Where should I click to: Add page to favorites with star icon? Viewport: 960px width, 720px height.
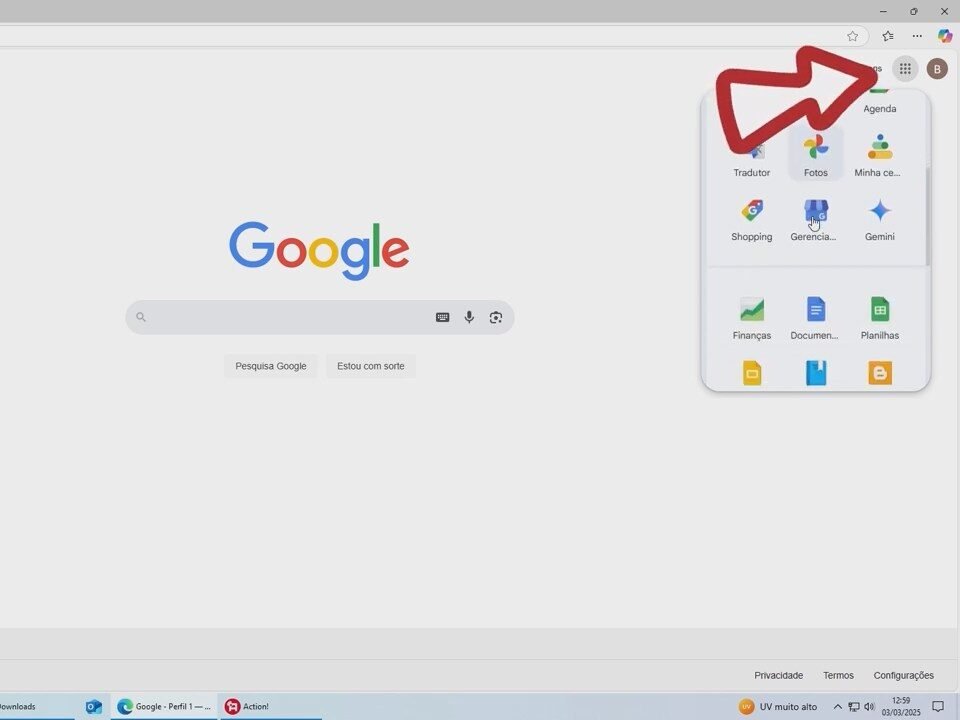click(x=853, y=36)
